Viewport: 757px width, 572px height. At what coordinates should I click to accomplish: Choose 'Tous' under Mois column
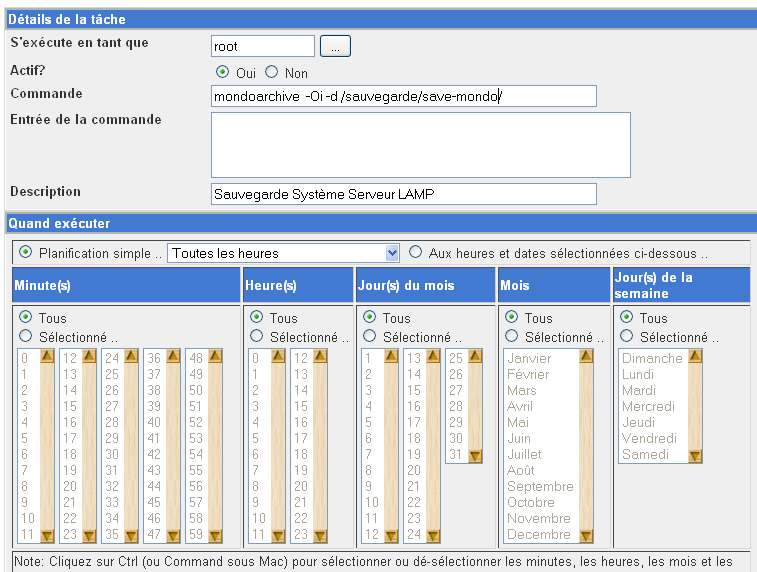pyautogui.click(x=511, y=318)
